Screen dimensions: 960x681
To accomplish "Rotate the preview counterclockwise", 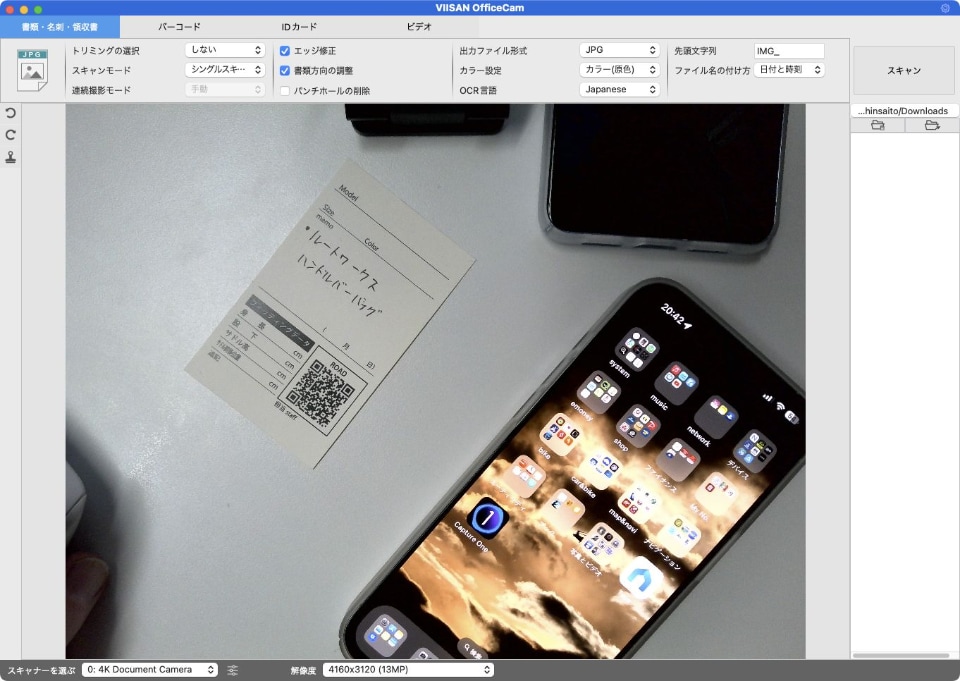I will 10,113.
